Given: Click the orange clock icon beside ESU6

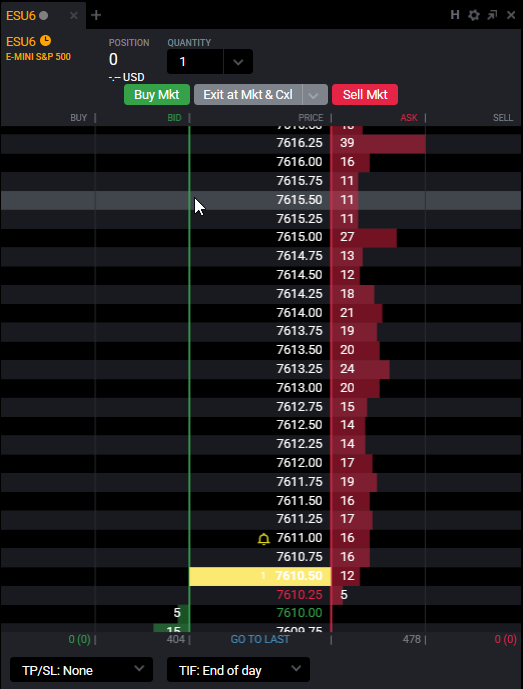Looking at the screenshot, I should pyautogui.click(x=45, y=41).
